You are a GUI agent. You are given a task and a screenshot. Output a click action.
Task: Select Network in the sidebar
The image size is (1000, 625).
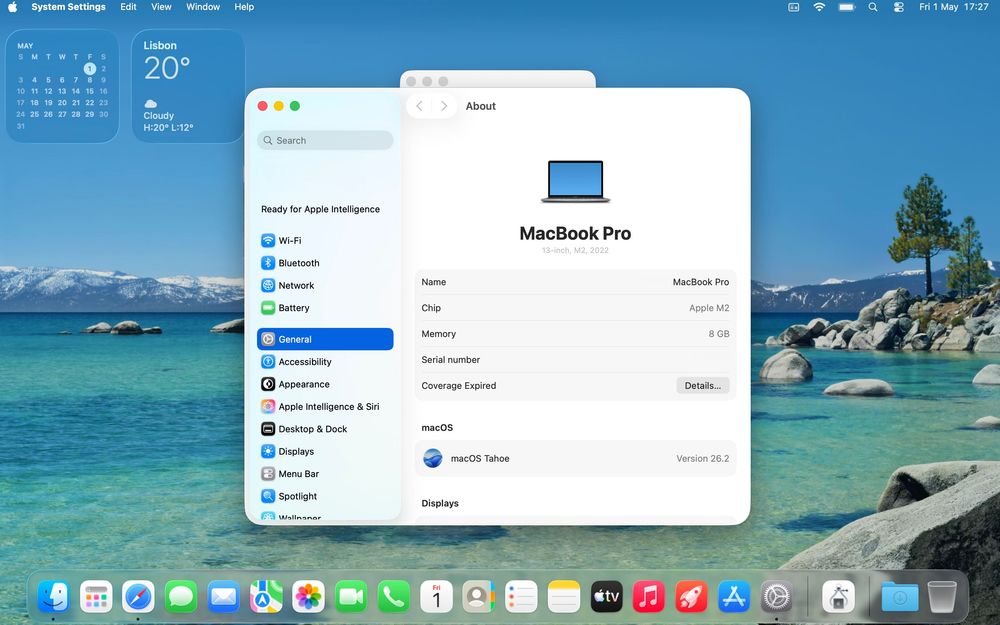coord(325,285)
